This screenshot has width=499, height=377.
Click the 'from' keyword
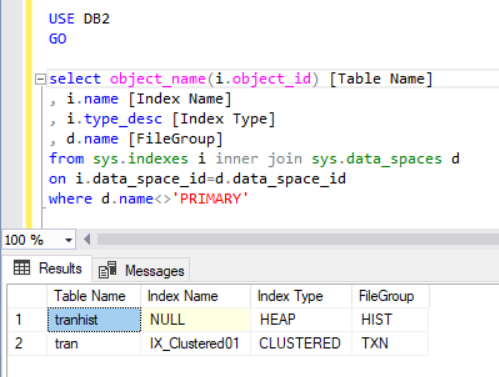(x=66, y=159)
